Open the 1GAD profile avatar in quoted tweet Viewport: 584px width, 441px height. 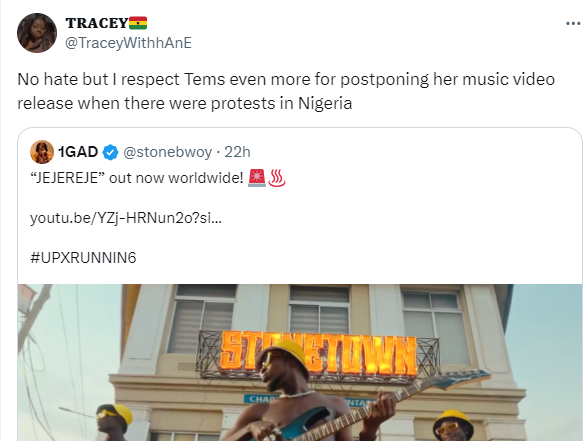tap(42, 152)
